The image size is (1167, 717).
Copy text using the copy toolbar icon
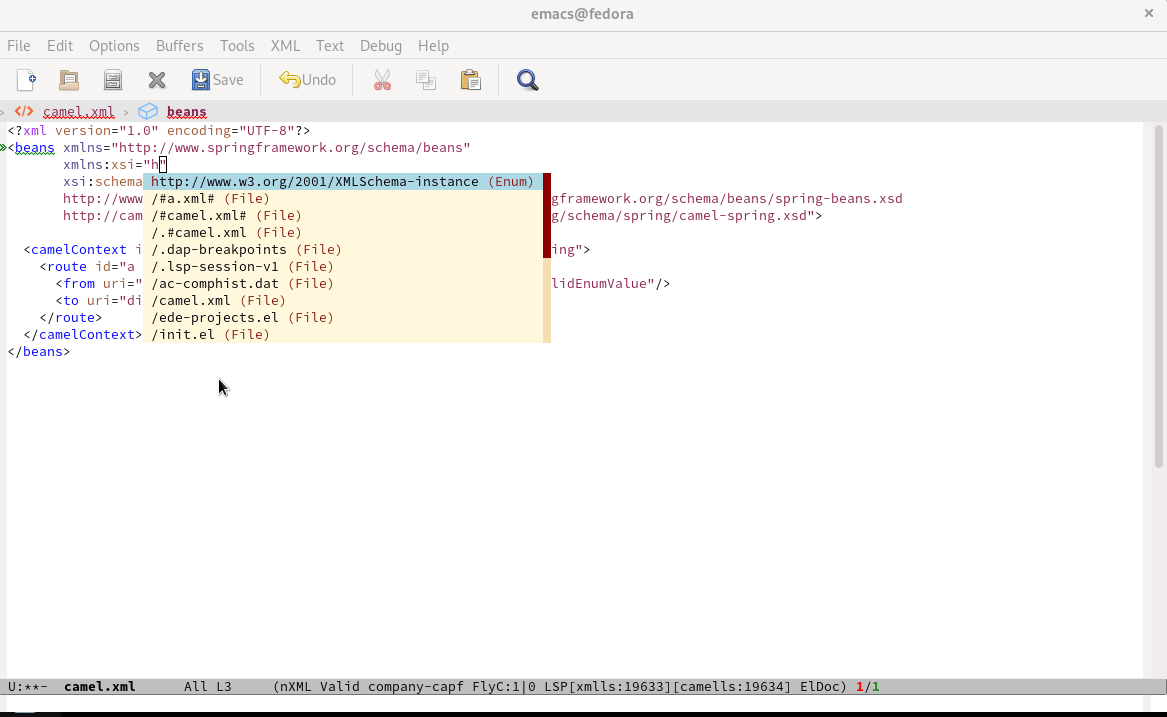[x=426, y=79]
